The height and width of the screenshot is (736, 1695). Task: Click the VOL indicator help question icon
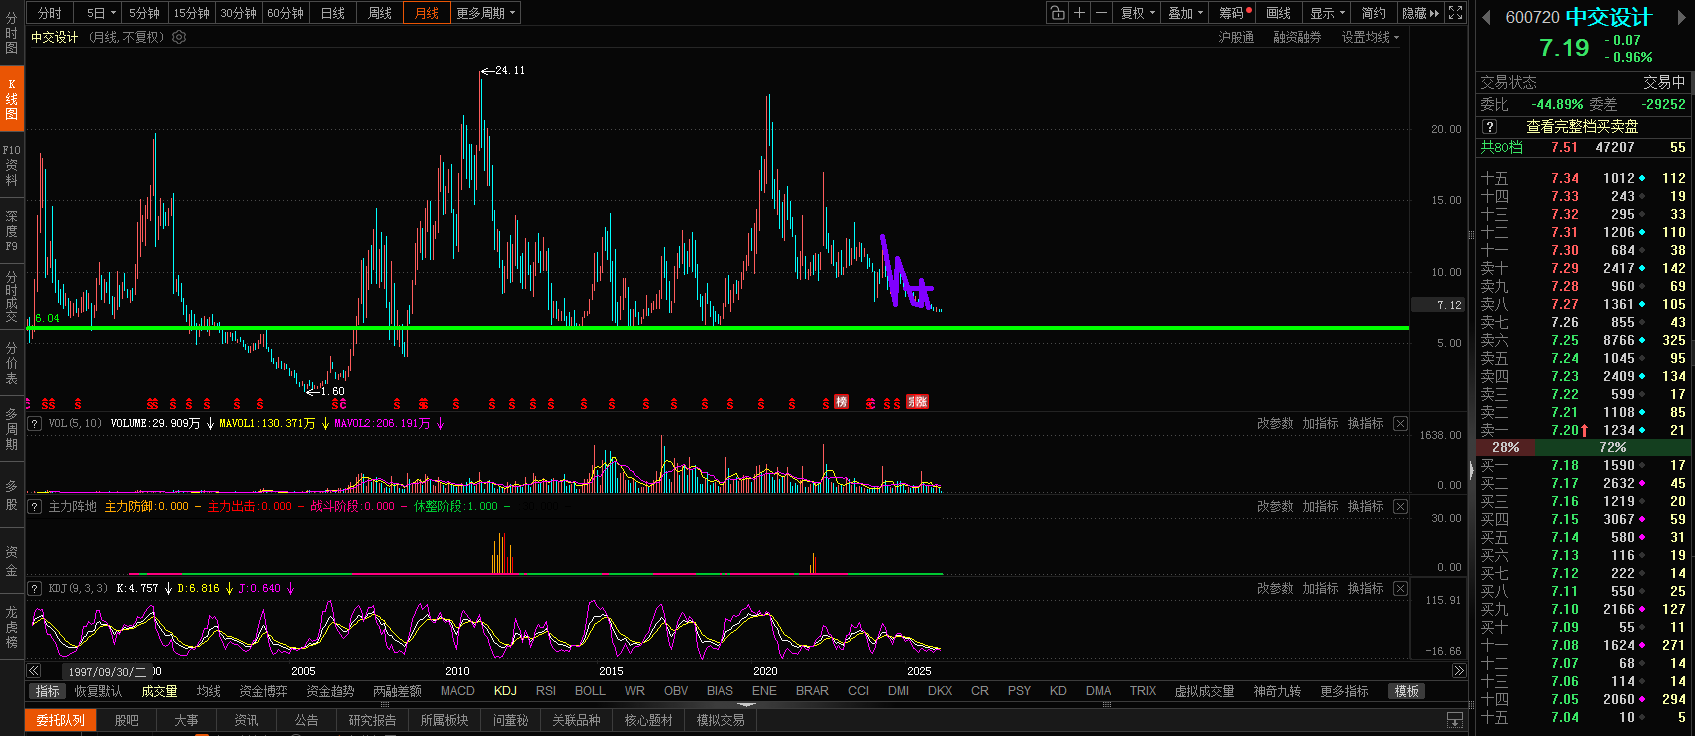tap(35, 424)
